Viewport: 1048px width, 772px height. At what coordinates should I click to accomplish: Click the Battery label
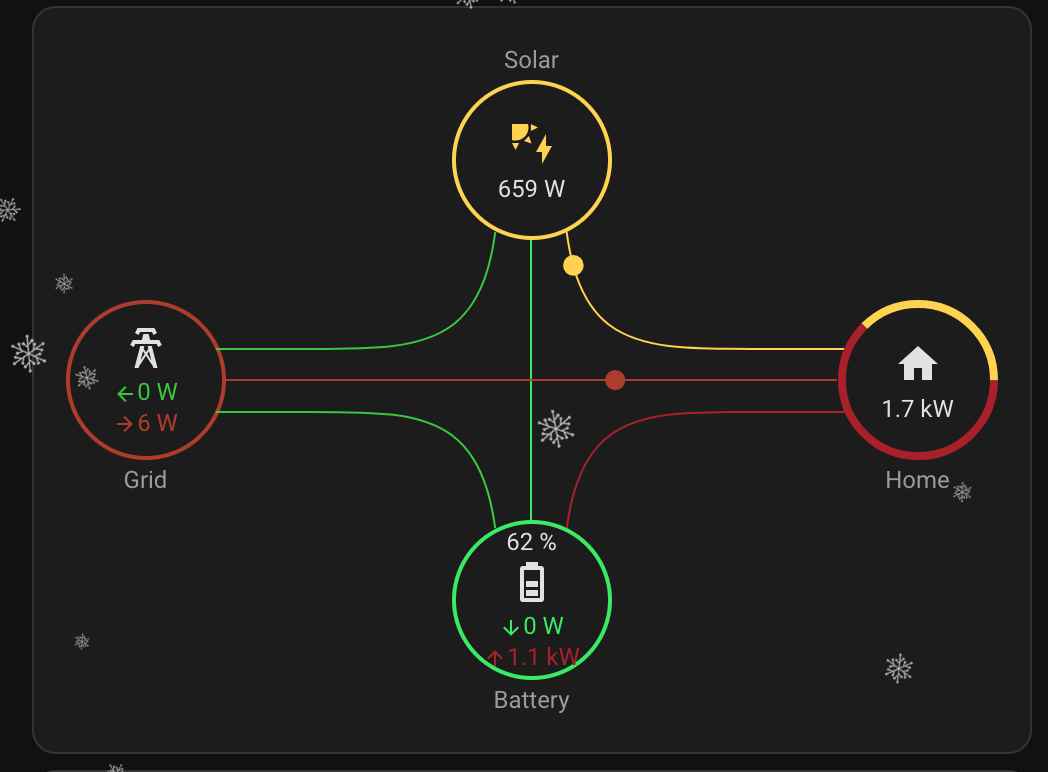tap(531, 700)
